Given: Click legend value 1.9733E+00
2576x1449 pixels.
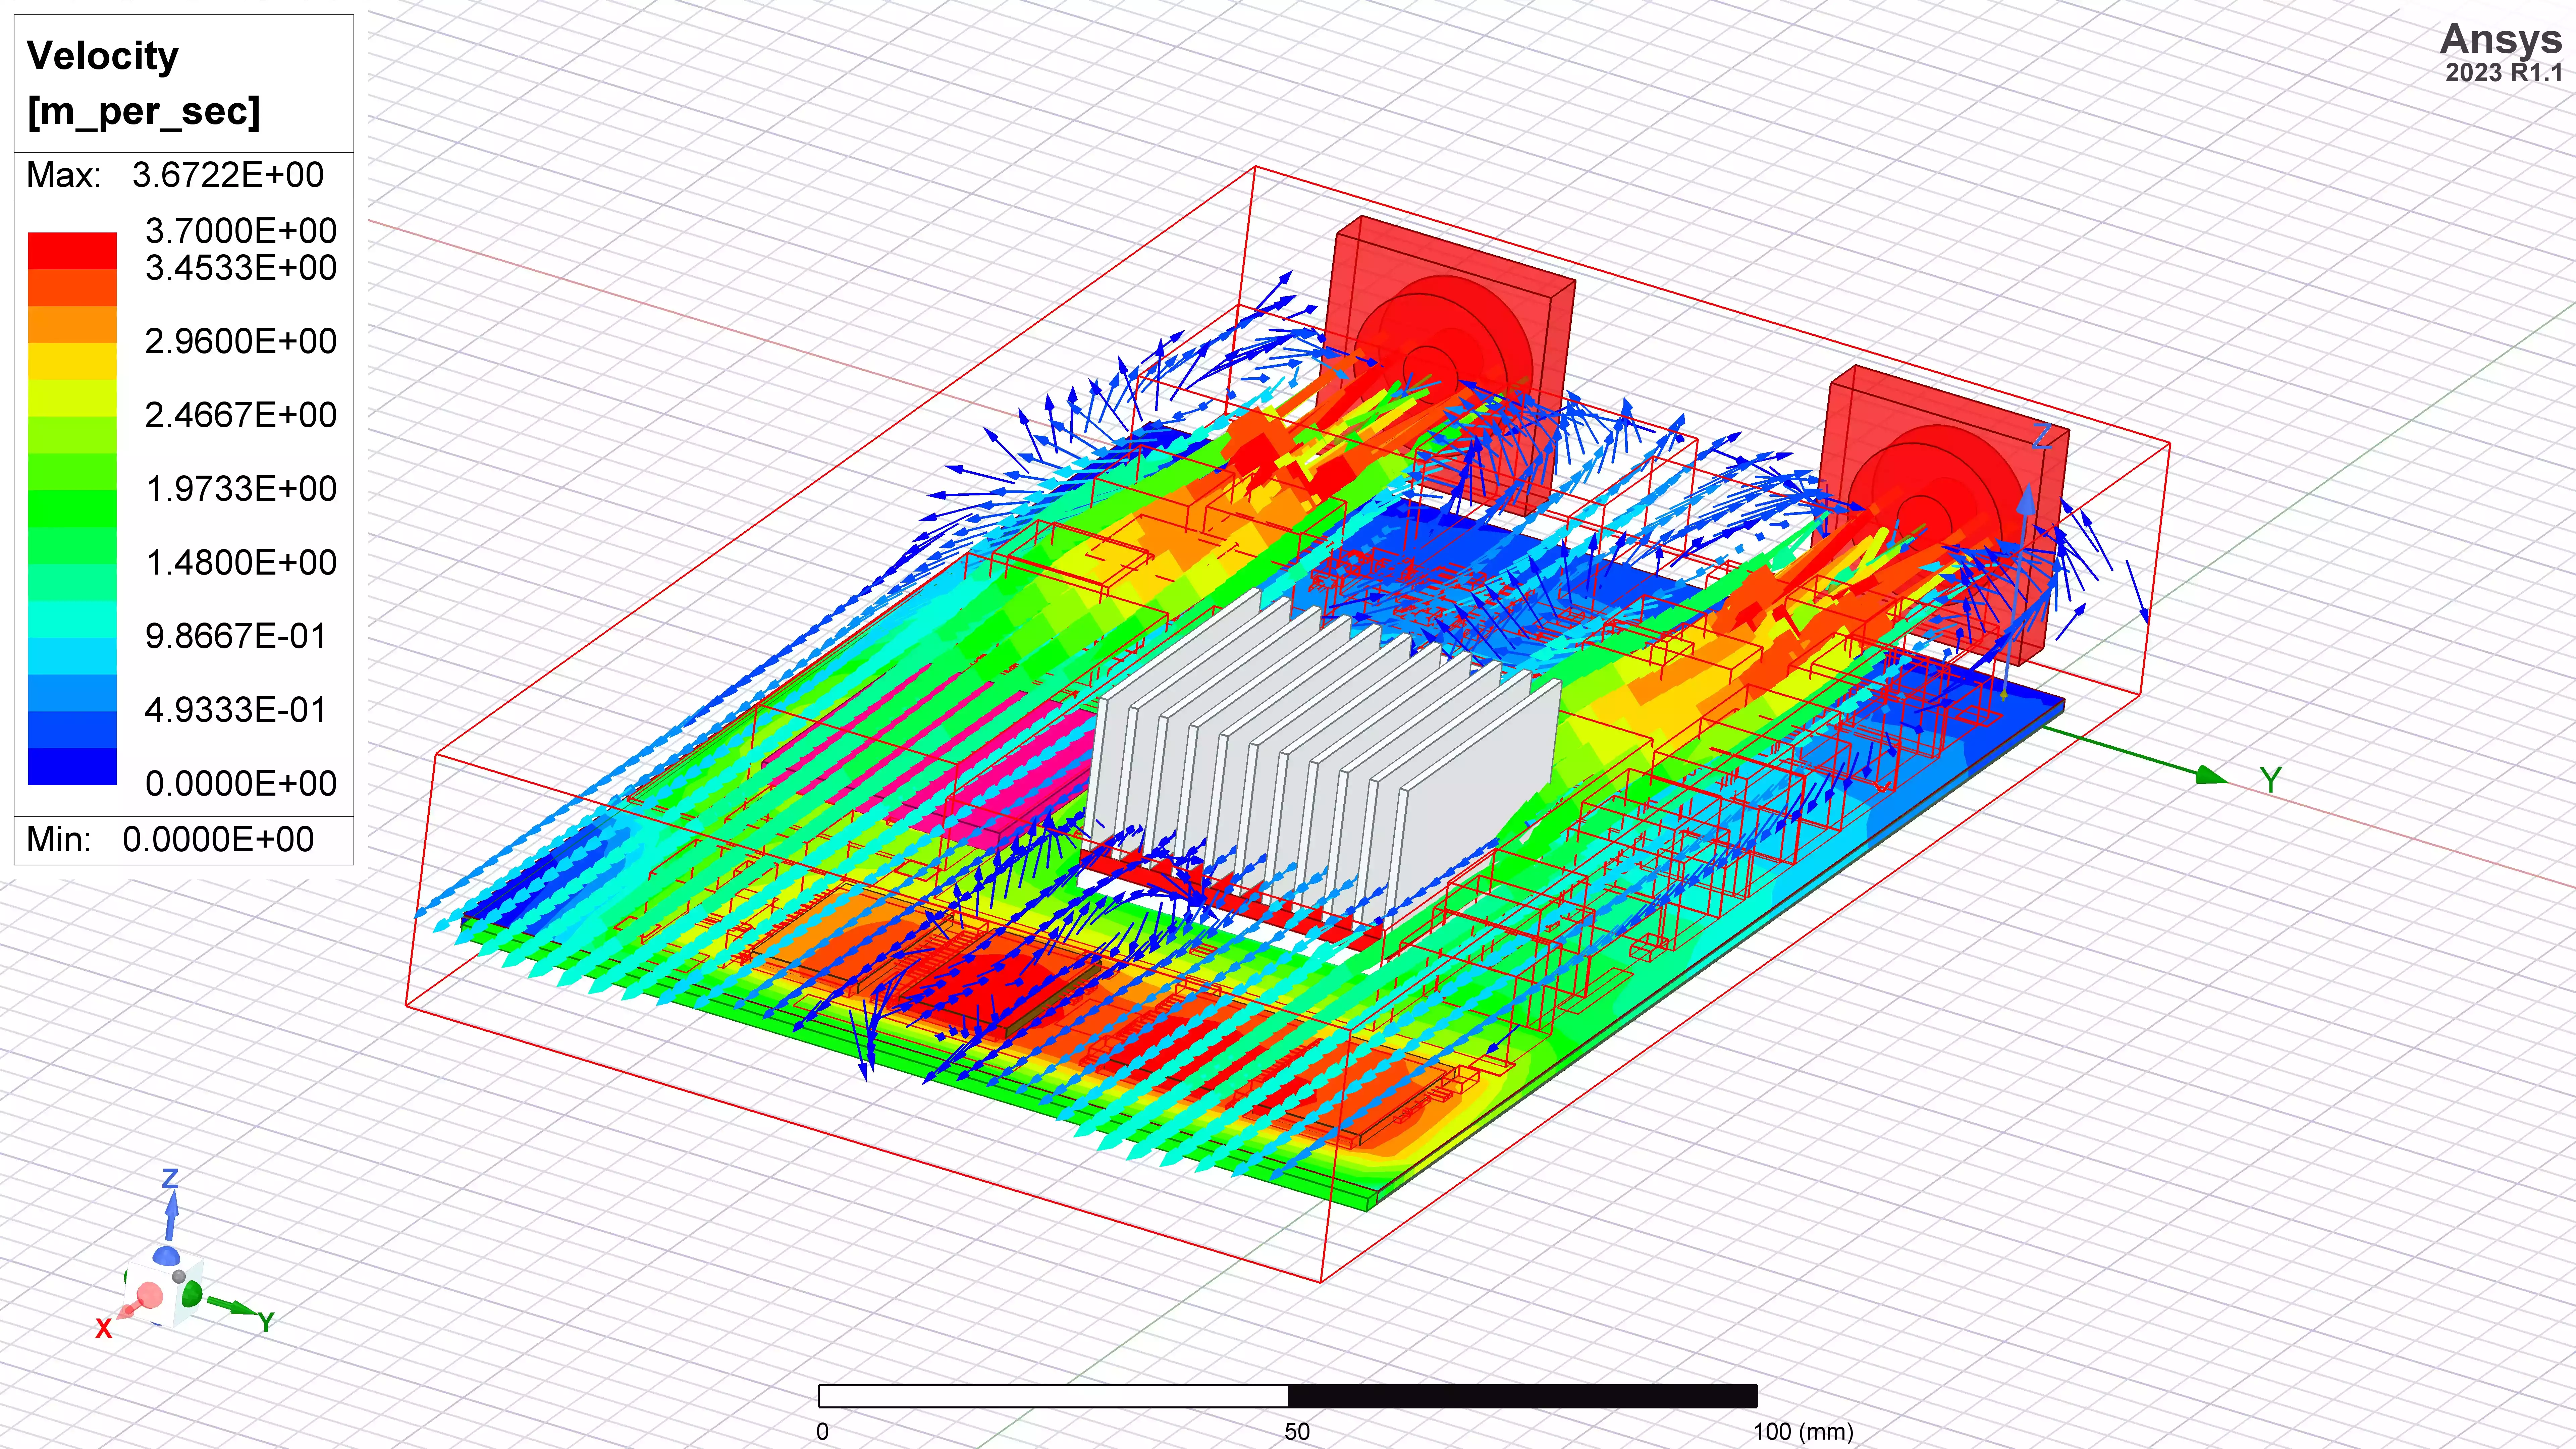Looking at the screenshot, I should [x=241, y=489].
